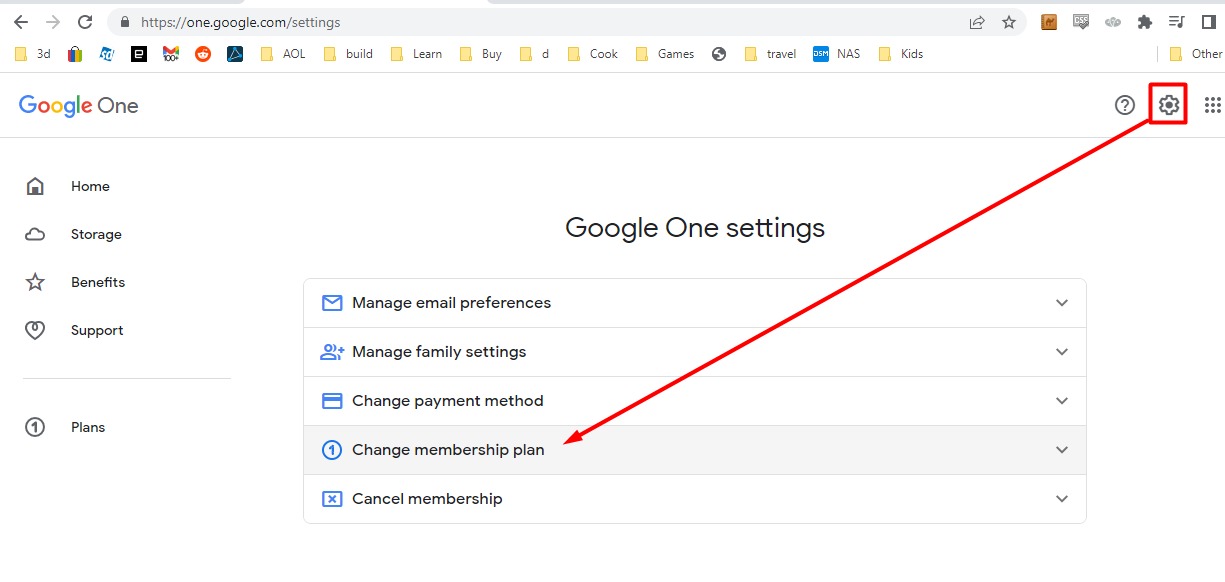The height and width of the screenshot is (582, 1225).
Task: Open the shopping bag bookmark icon
Action: coord(75,54)
